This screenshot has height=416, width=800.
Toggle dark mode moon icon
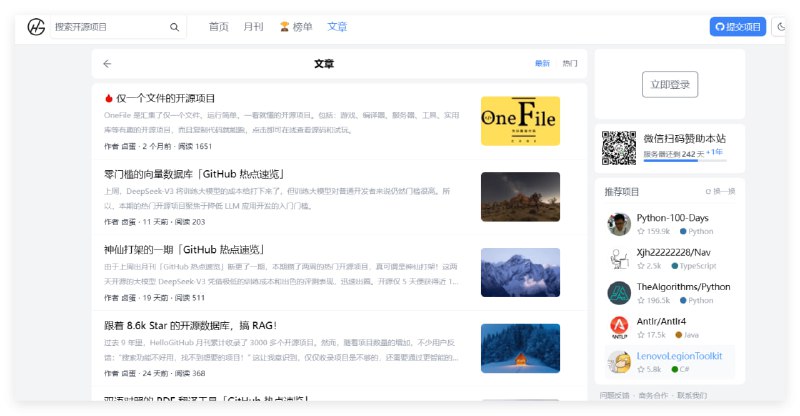point(781,27)
